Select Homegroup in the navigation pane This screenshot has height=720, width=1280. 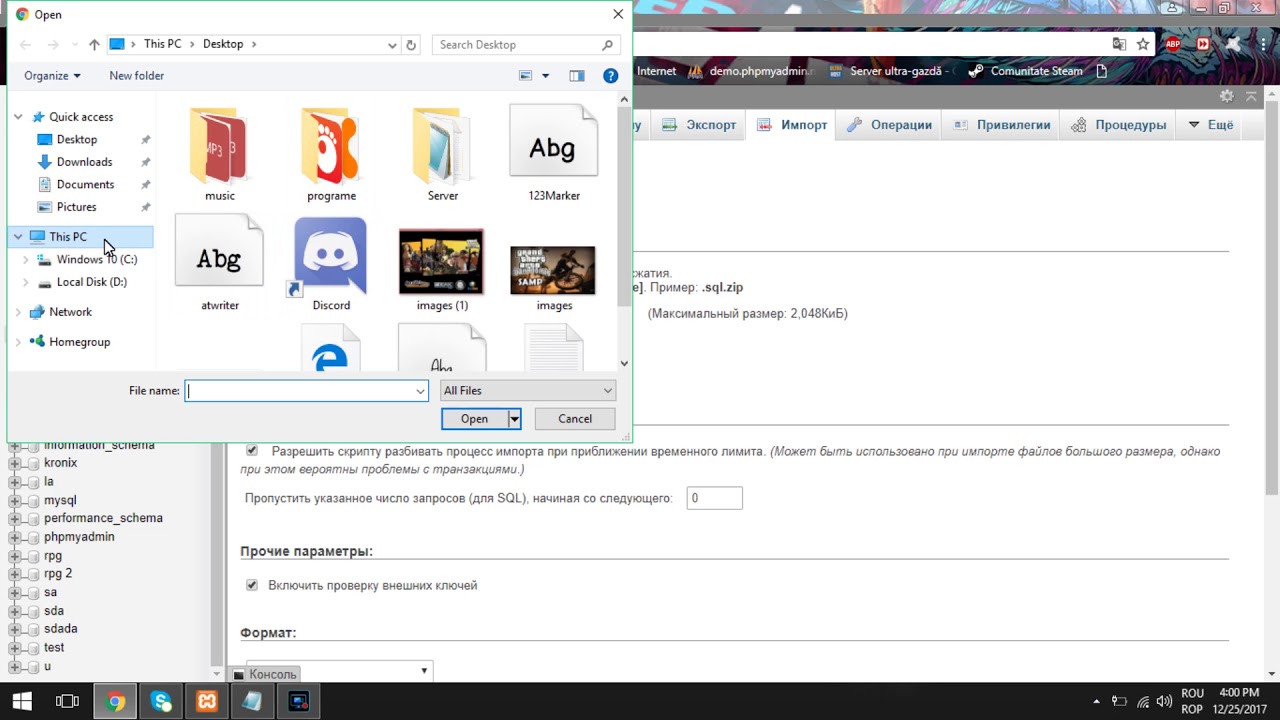79,342
